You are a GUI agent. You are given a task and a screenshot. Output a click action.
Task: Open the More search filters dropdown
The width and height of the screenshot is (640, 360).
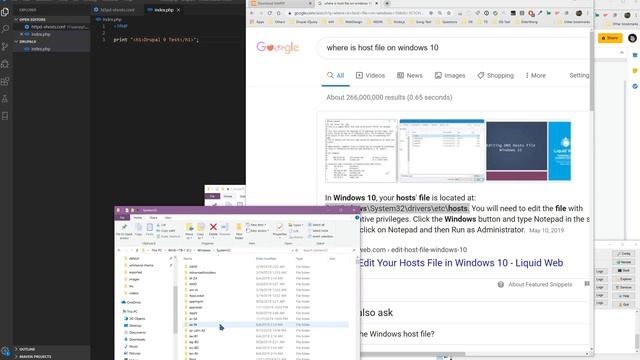click(x=536, y=76)
